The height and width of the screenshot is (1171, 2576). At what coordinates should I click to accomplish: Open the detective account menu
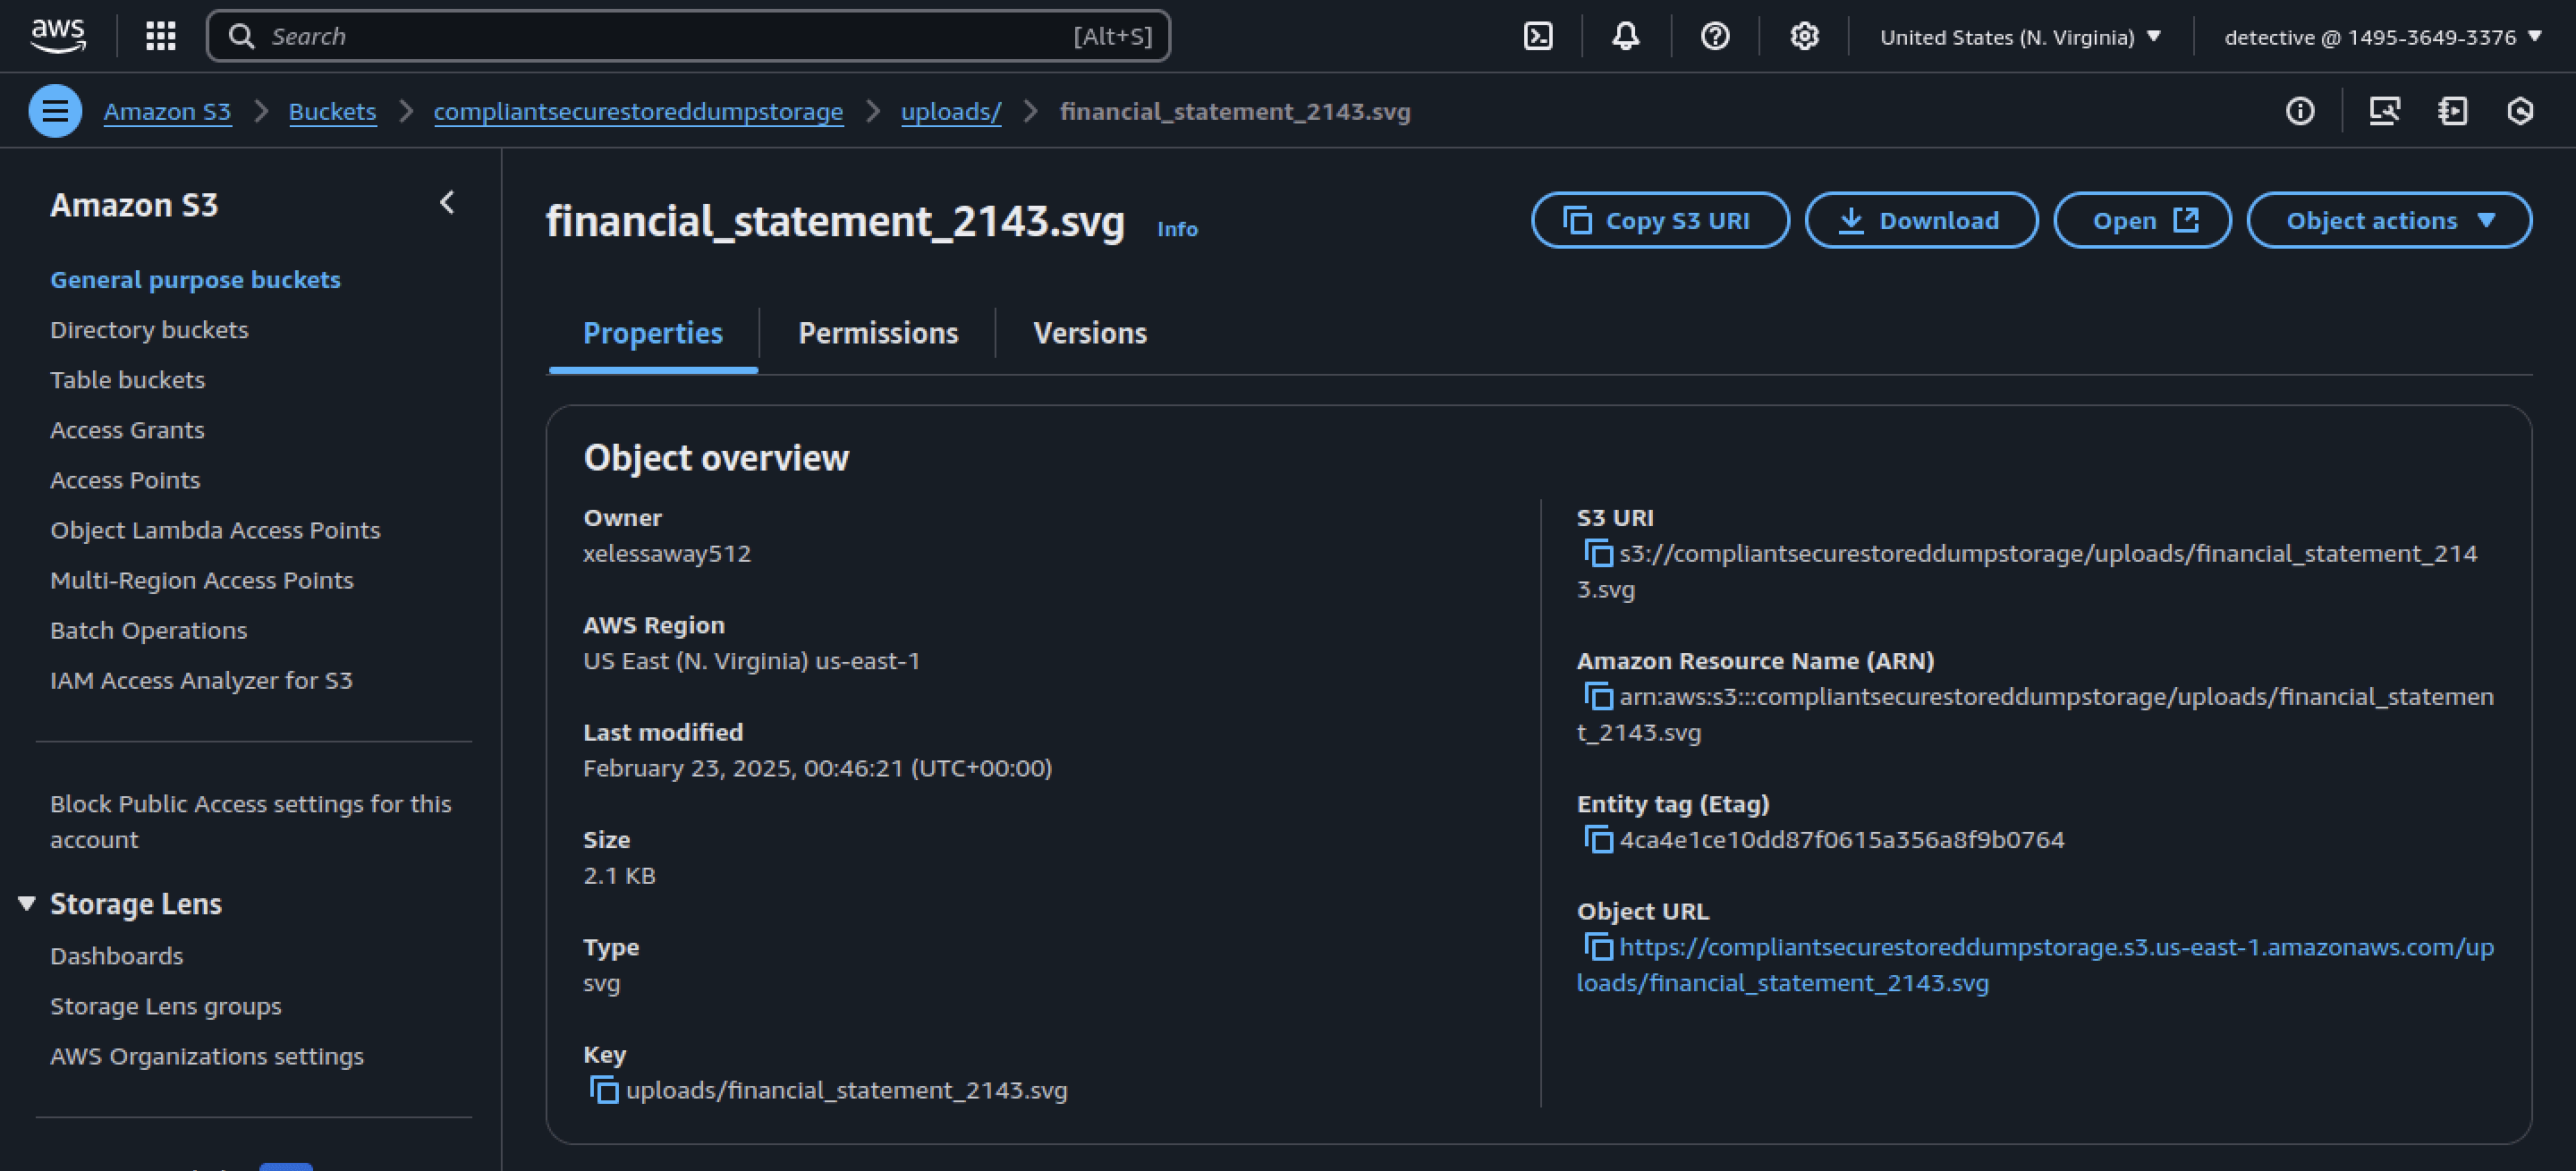click(2383, 37)
